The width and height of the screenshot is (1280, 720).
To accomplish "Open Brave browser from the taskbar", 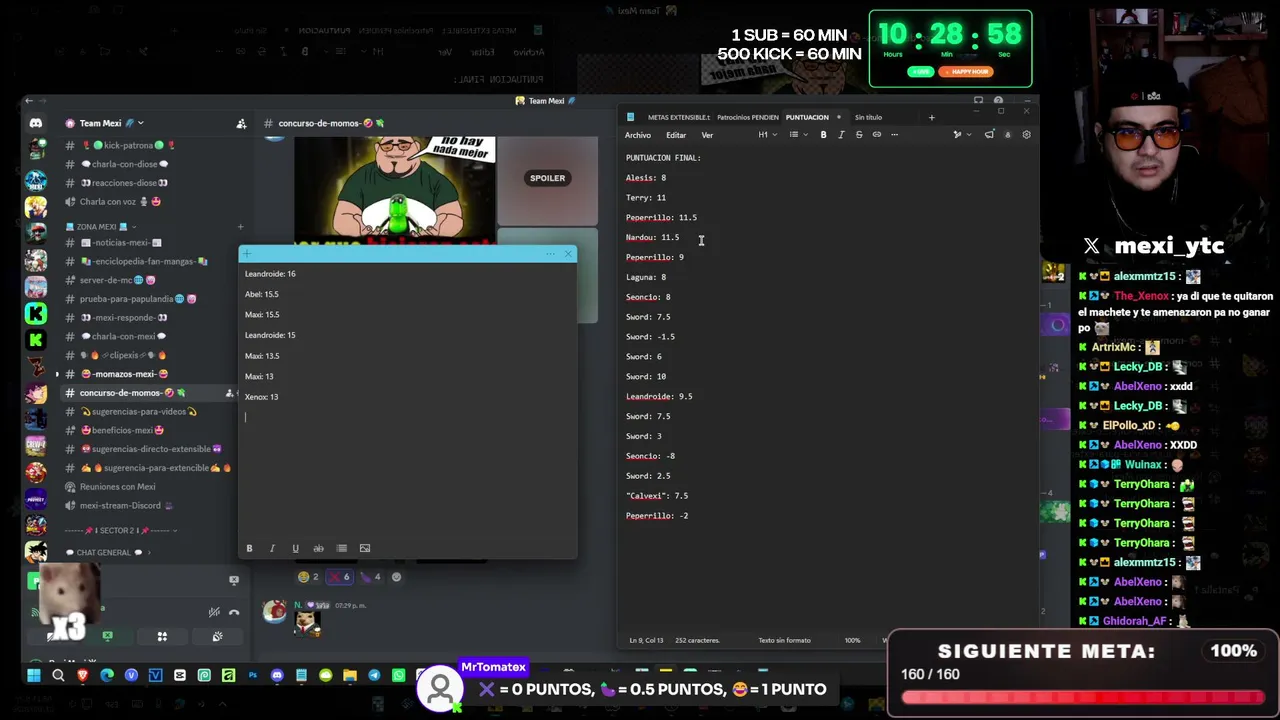I will 82,675.
